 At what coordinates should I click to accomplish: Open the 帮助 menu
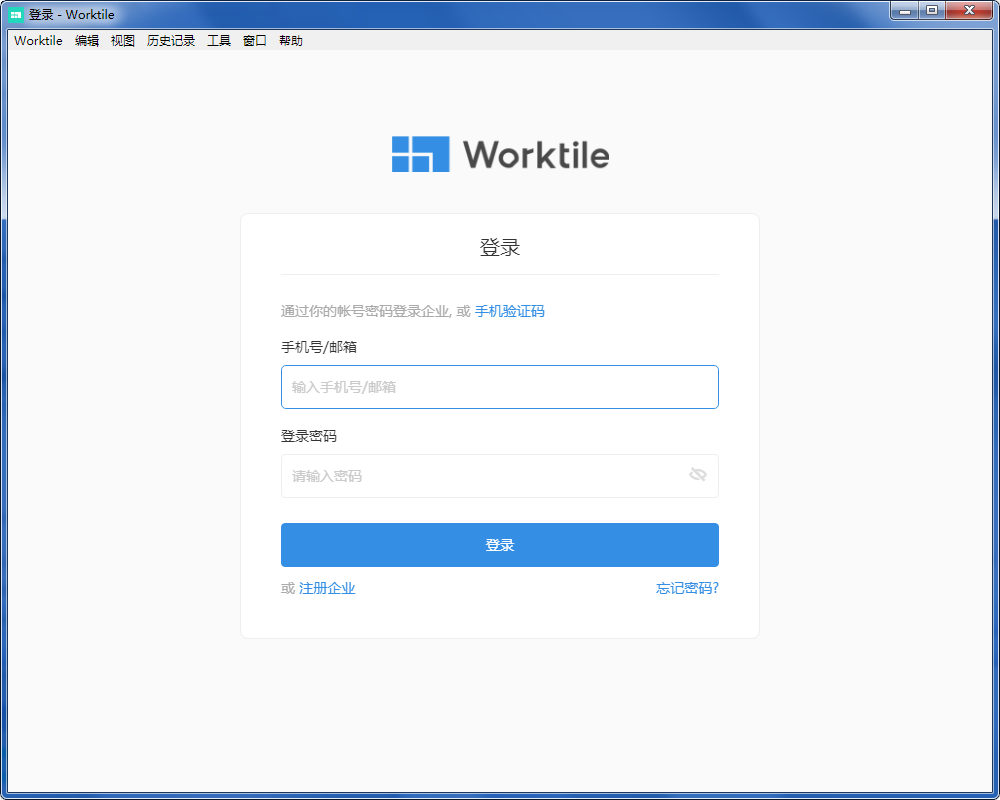click(x=290, y=41)
